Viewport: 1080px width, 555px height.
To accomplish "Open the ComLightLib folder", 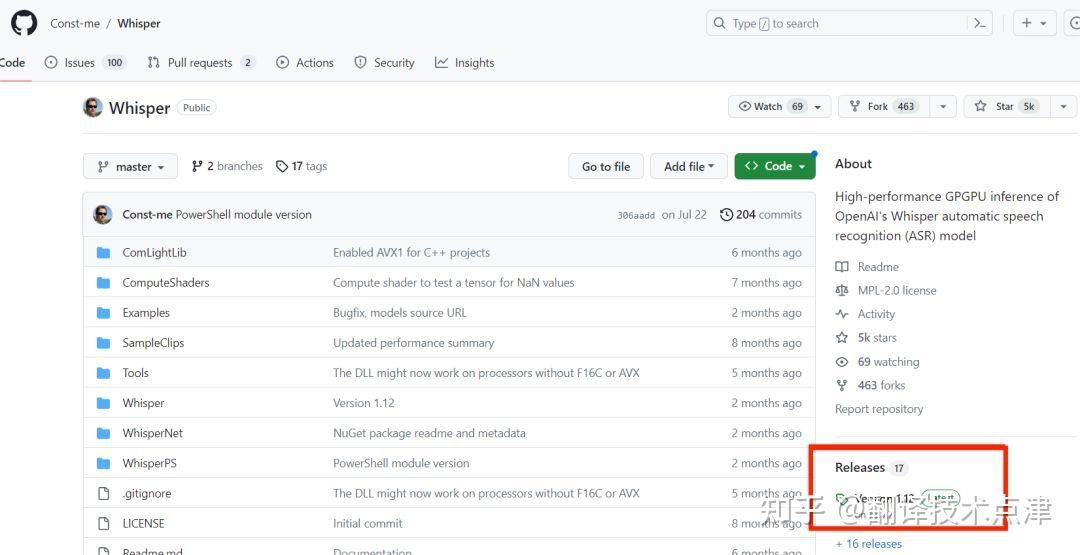I will [x=154, y=253].
